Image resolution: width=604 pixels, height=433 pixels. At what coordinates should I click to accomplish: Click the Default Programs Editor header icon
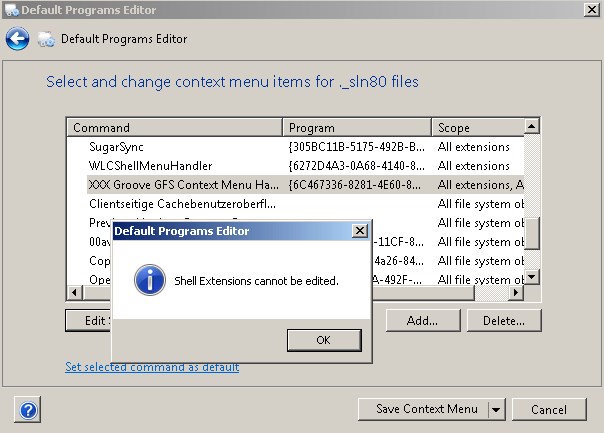46,39
